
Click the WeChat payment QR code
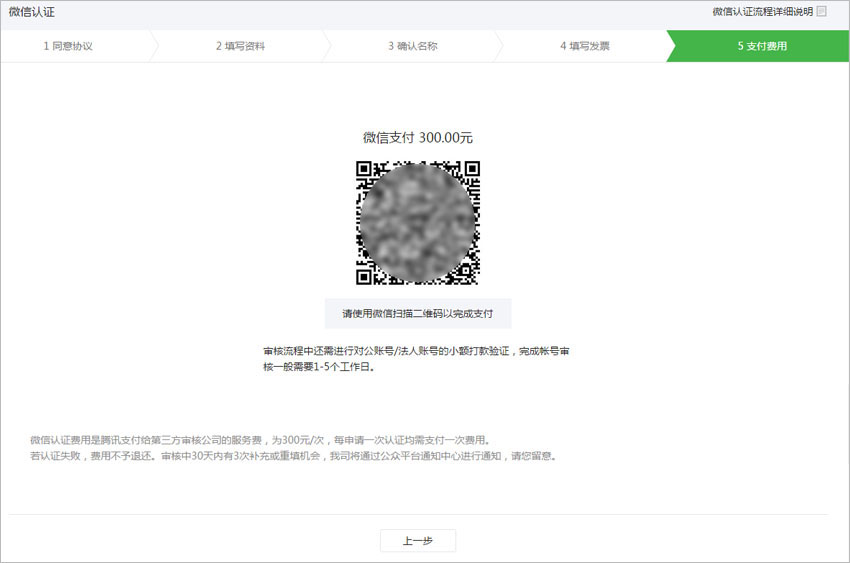coord(418,223)
